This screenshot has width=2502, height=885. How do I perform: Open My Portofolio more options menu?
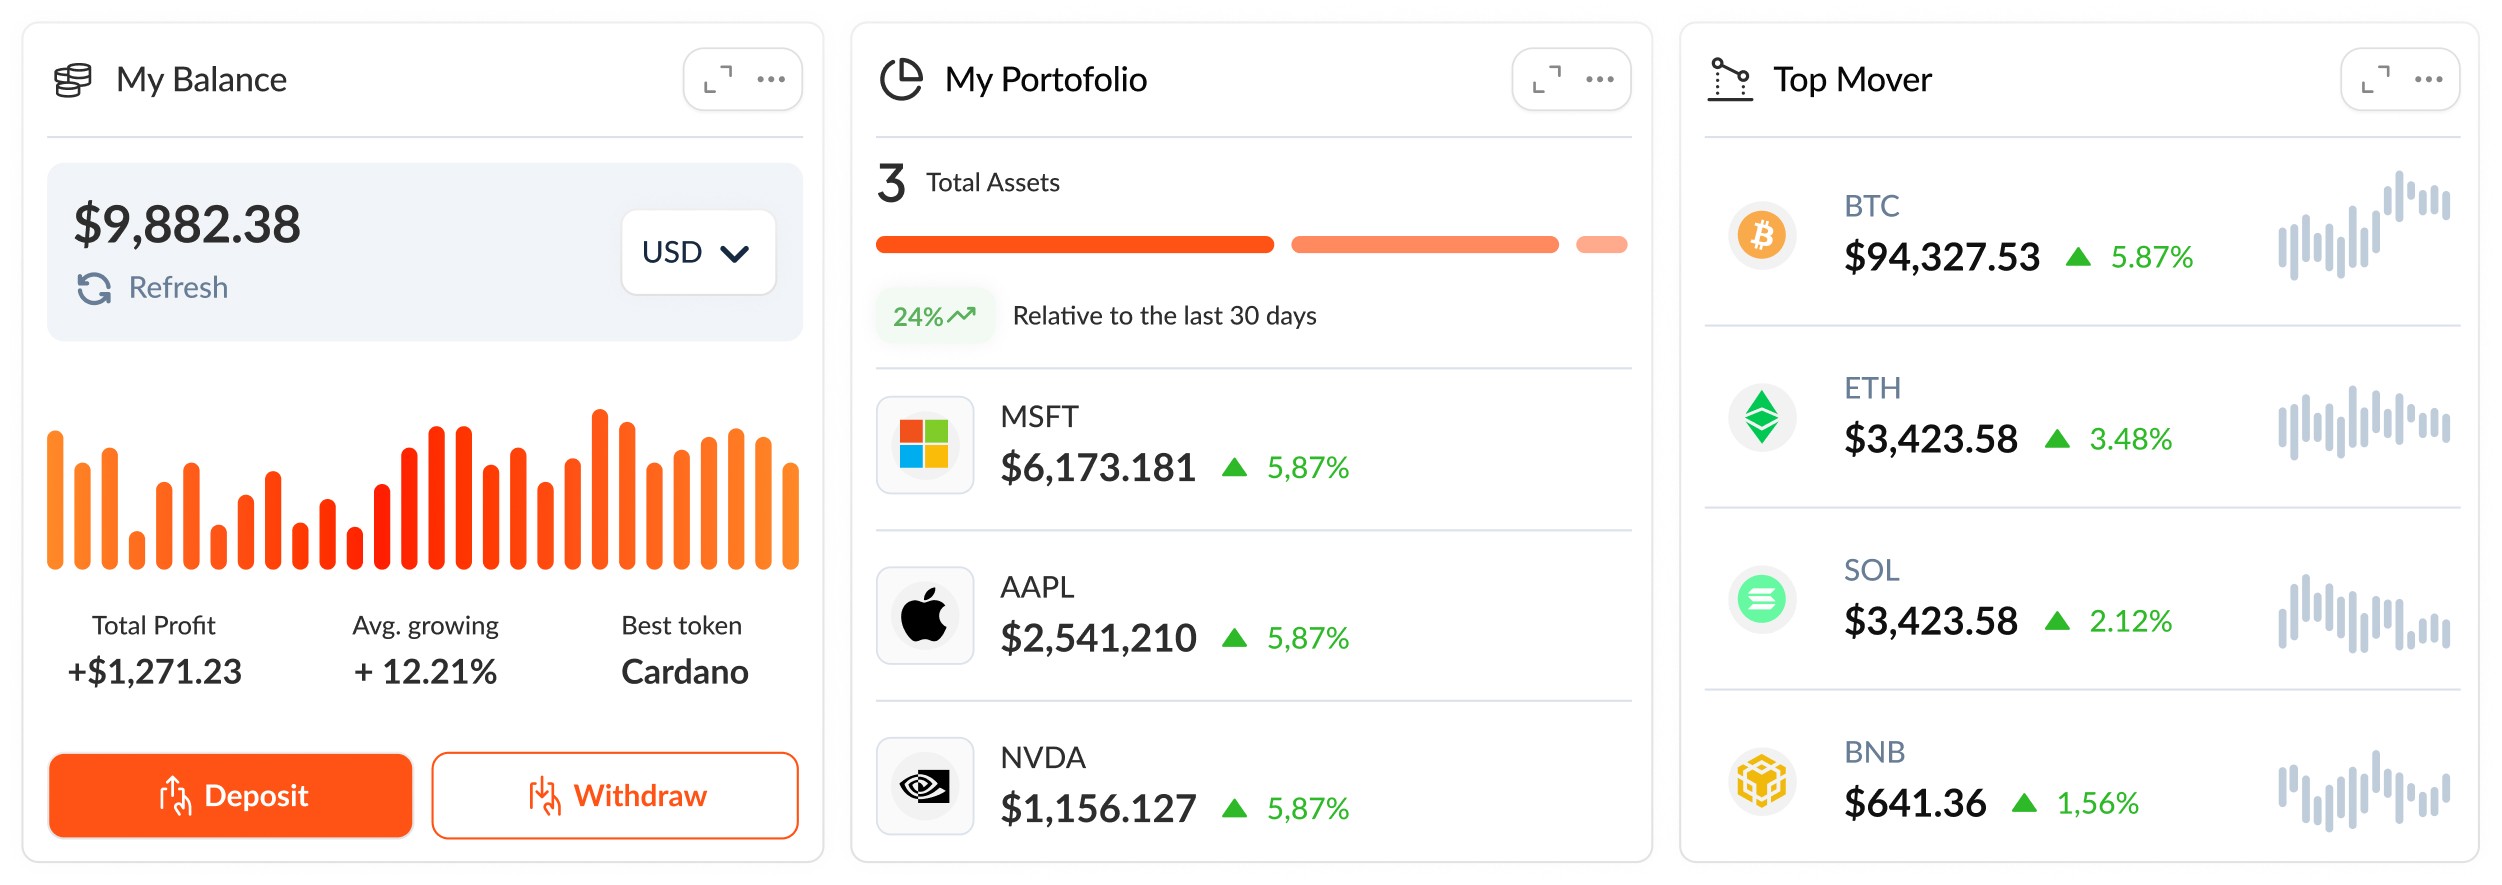click(x=1600, y=79)
